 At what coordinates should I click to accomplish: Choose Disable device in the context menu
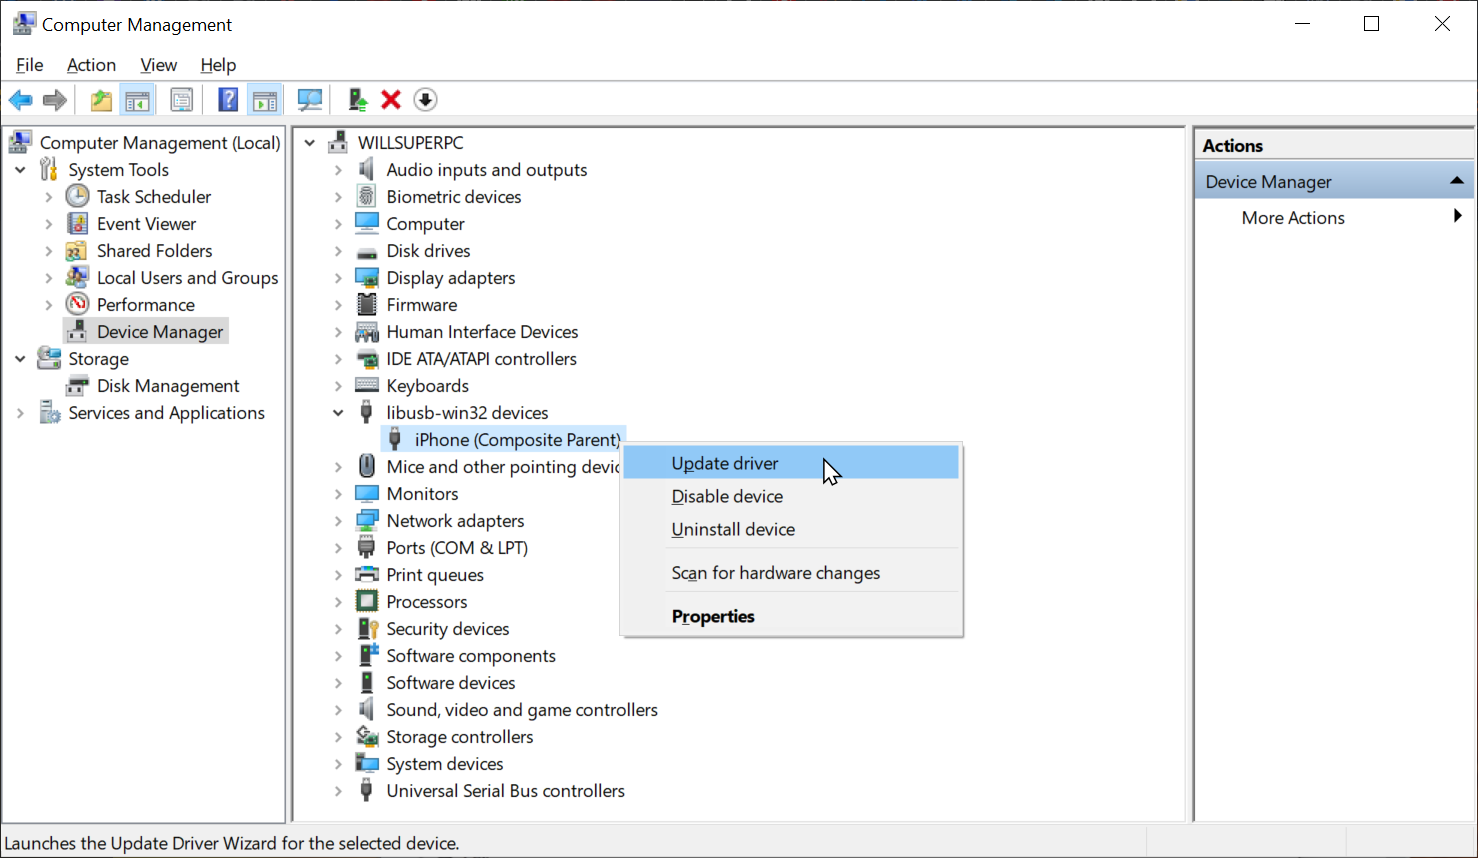(791, 496)
